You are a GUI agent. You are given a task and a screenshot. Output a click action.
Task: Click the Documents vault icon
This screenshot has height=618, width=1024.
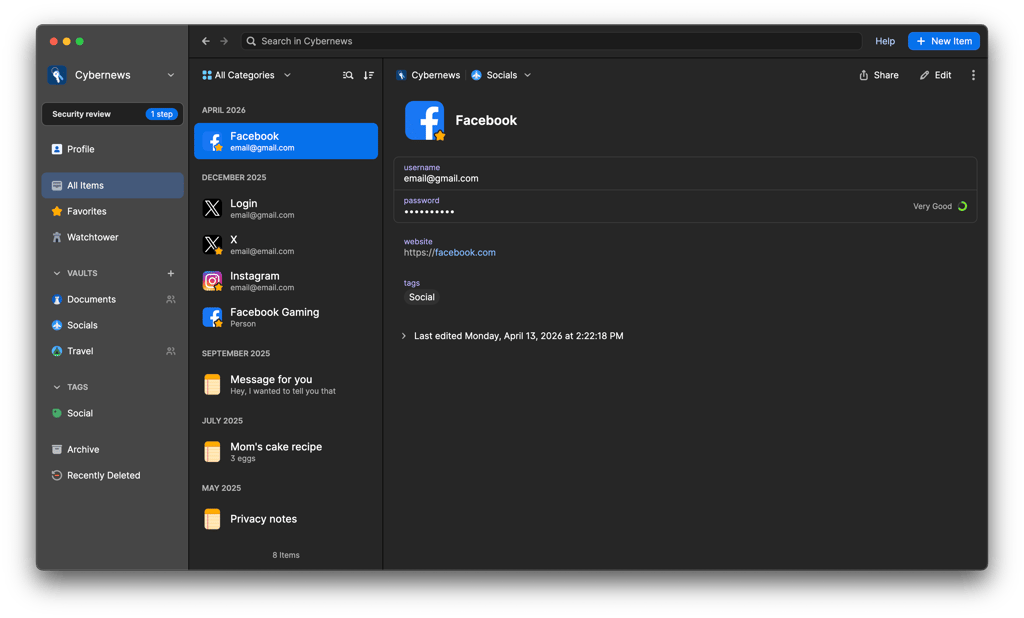tap(57, 299)
